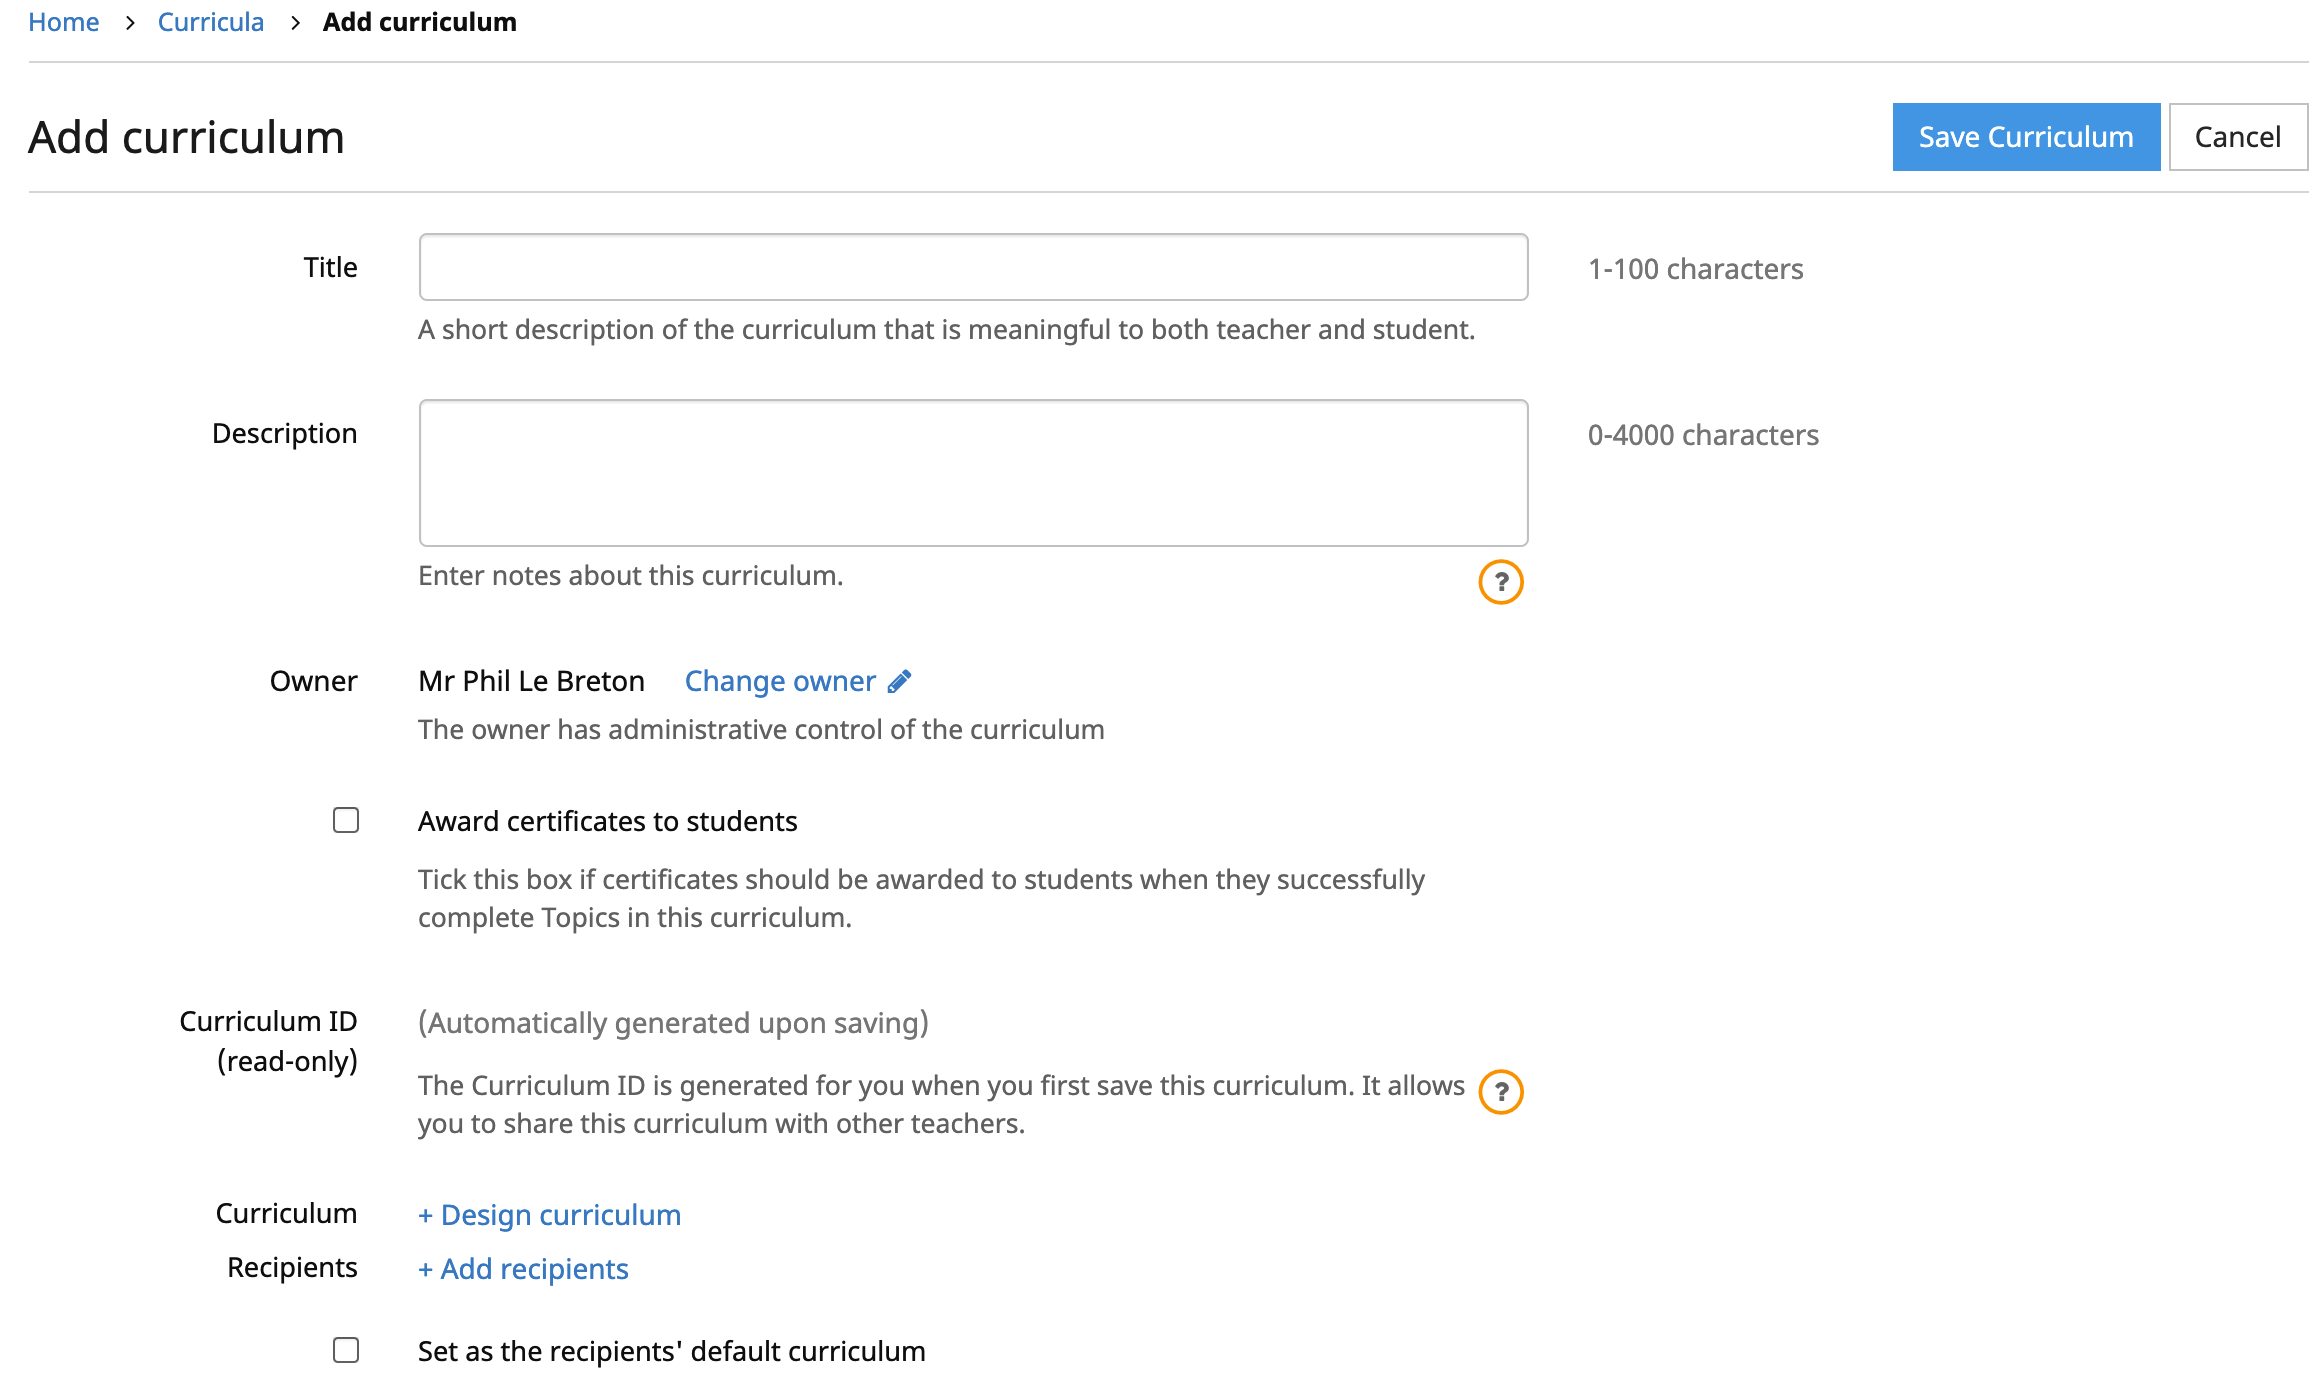The width and height of the screenshot is (2319, 1374).
Task: Click the Add recipients link
Action: pyautogui.click(x=523, y=1269)
